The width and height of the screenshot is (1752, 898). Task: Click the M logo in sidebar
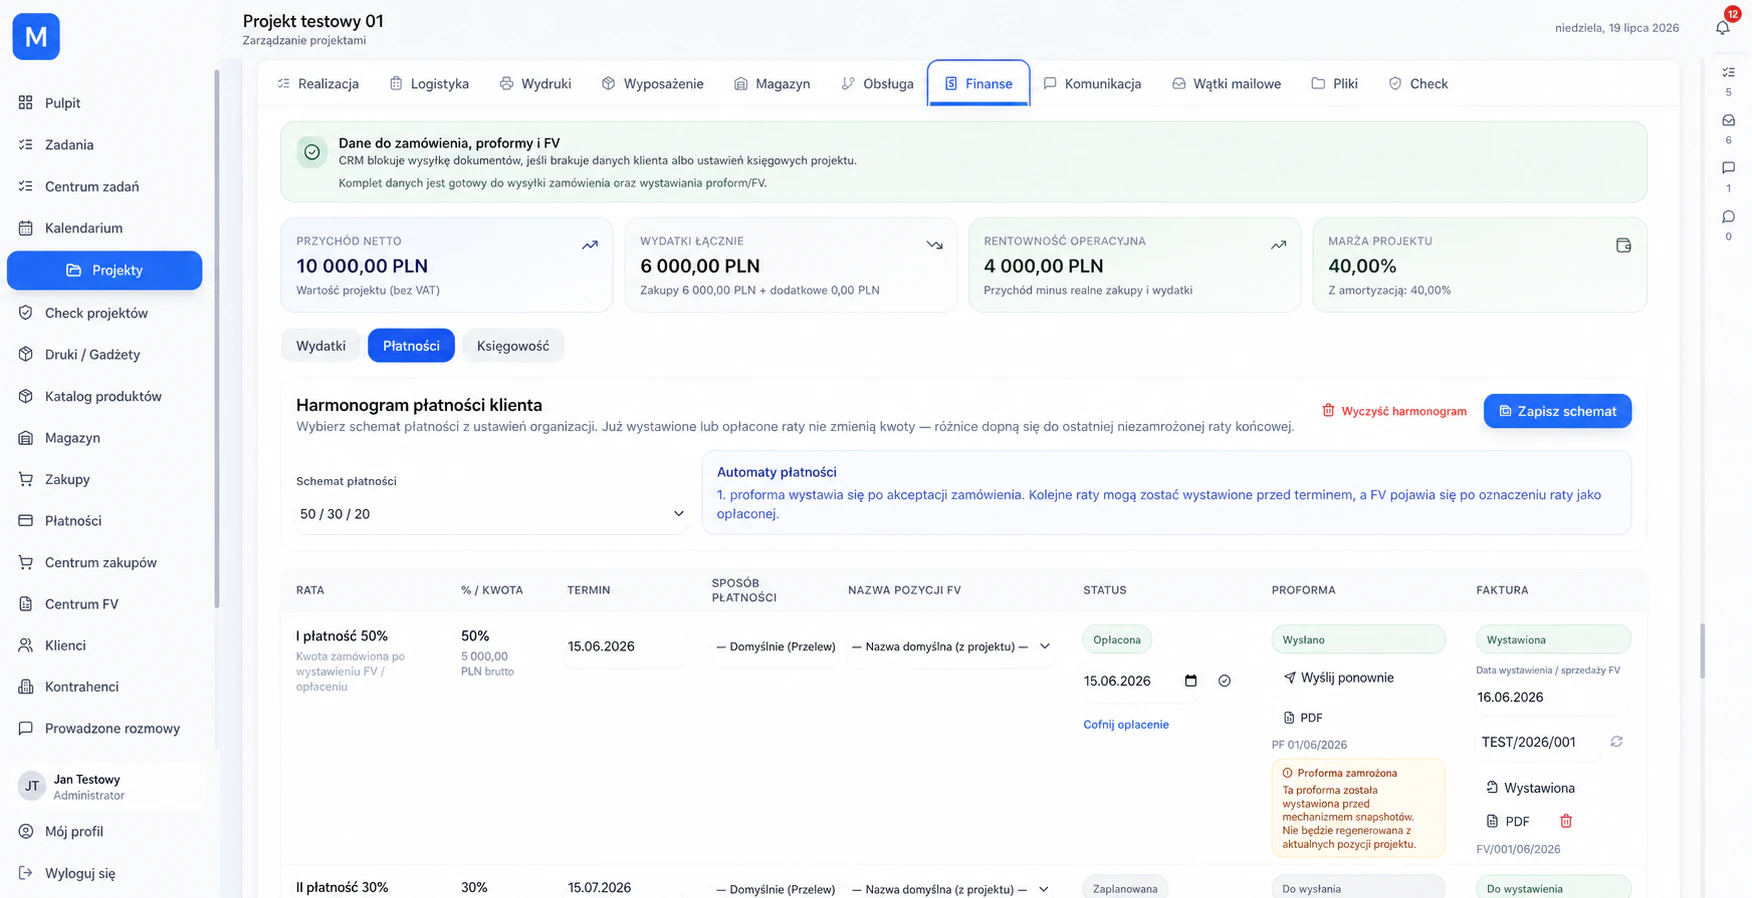(x=36, y=37)
